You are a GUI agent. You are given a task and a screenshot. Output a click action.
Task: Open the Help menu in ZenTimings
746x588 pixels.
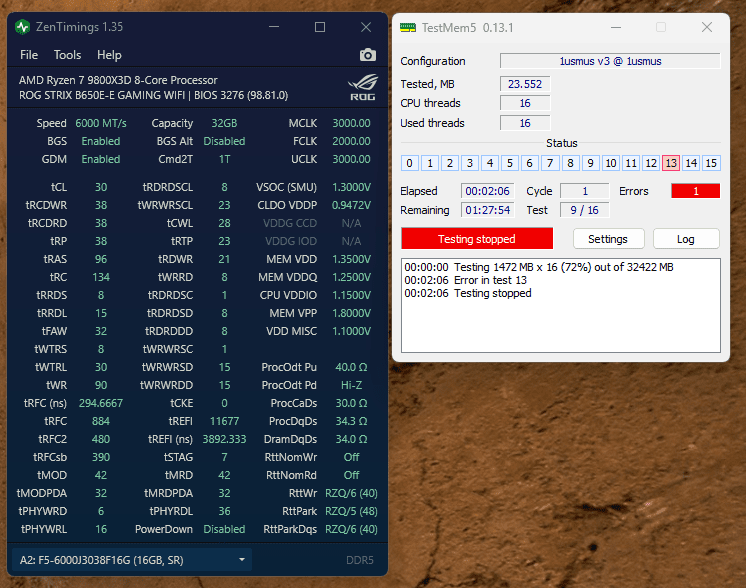click(109, 55)
